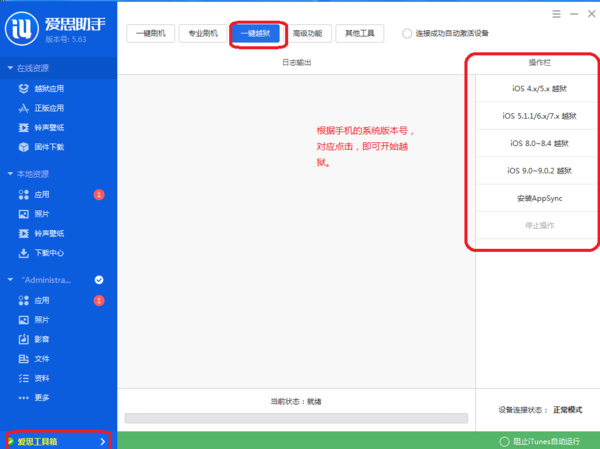The image size is (600, 449).
Task: Open 越狱应用 jailbreak apps icon in sidebar
Action: [24, 89]
